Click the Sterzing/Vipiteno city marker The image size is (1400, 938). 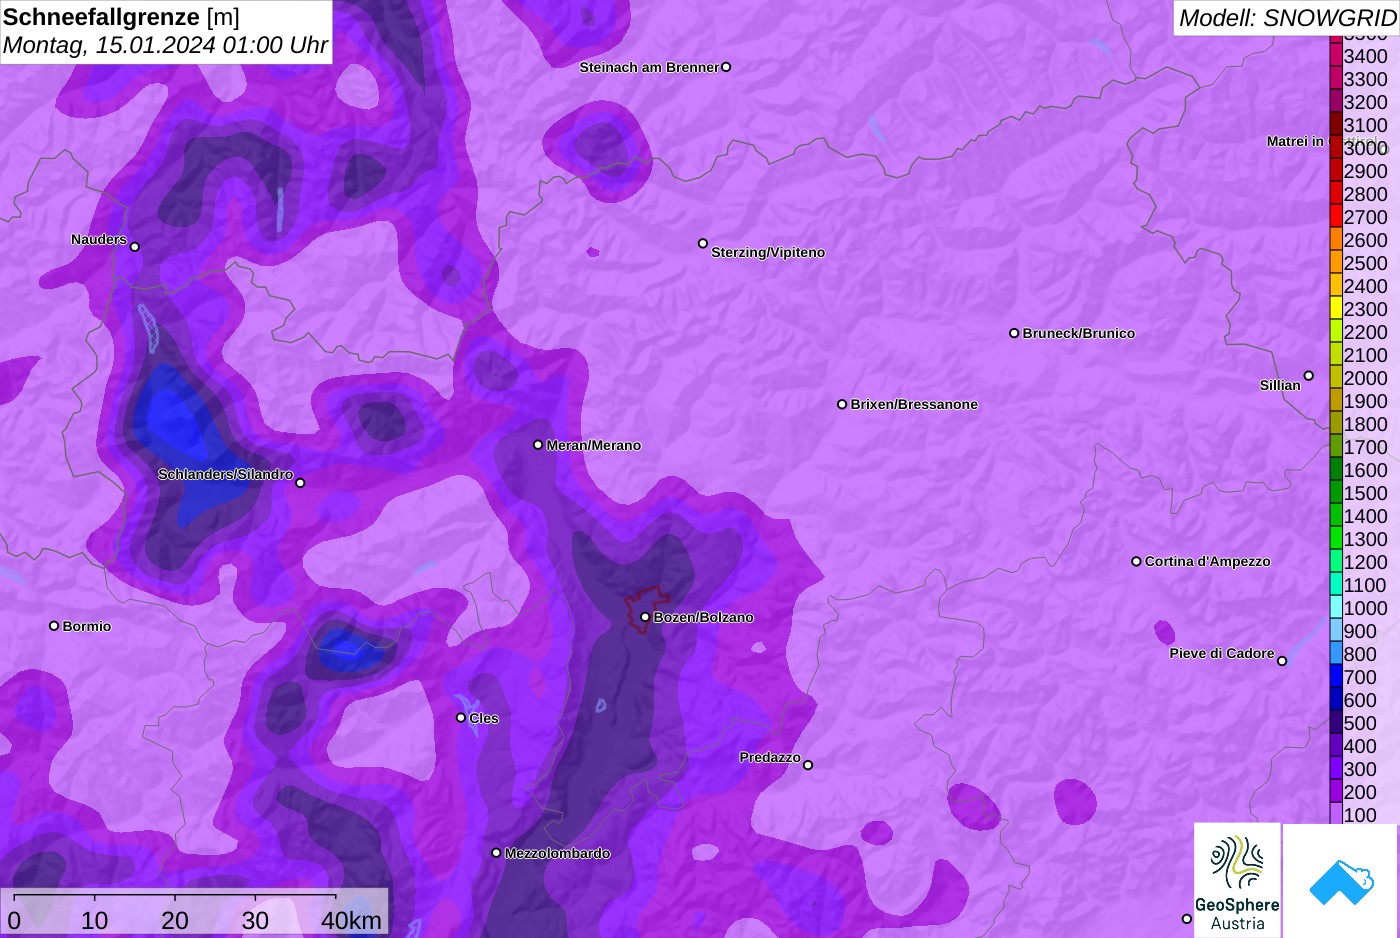tap(703, 243)
